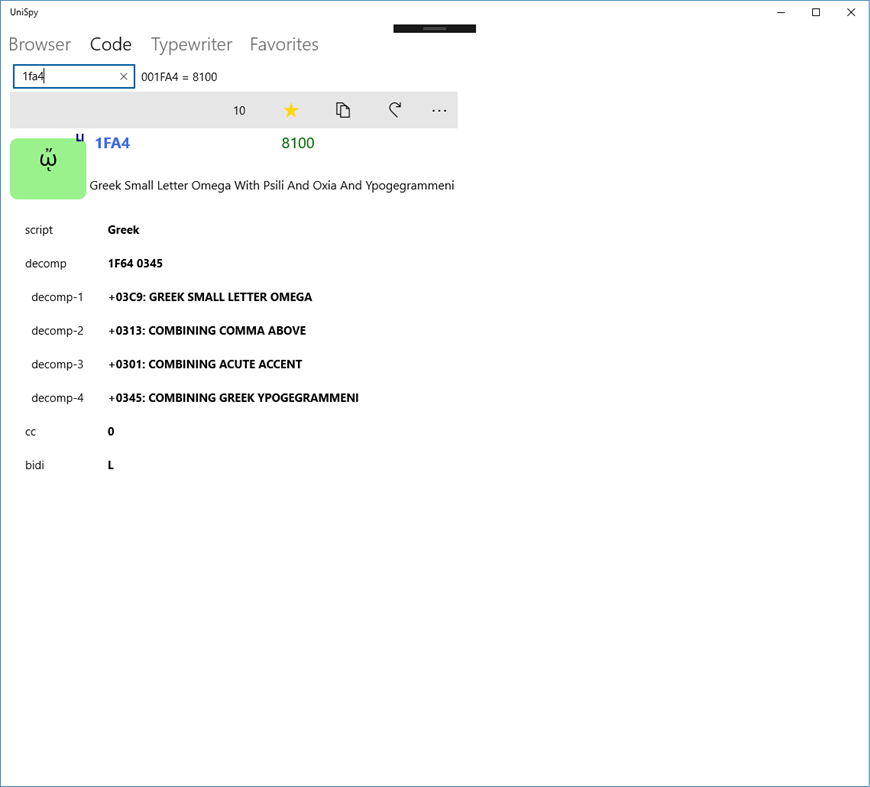This screenshot has width=870, height=787.
Task: Click decomp-1 entry for GREEK SMALL LETTER OMEGA
Action: 210,296
